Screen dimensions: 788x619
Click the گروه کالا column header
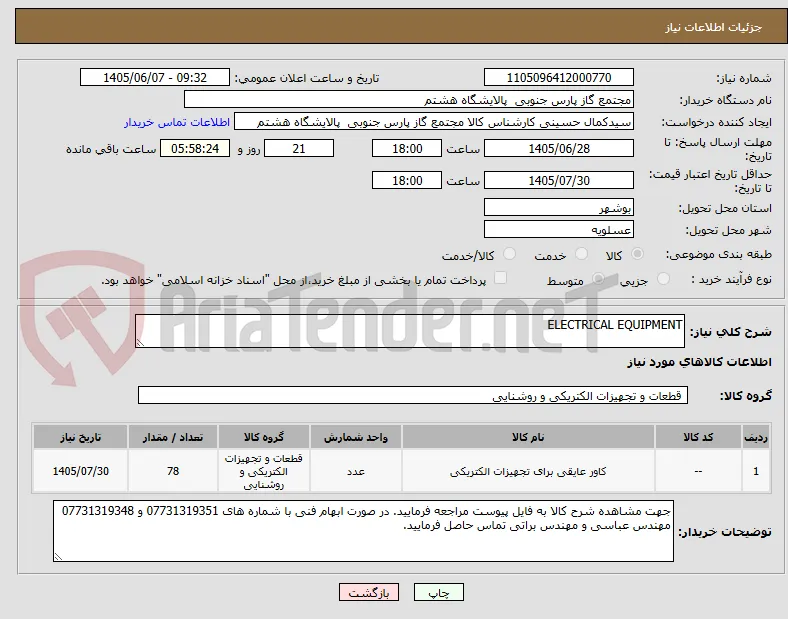pos(264,437)
